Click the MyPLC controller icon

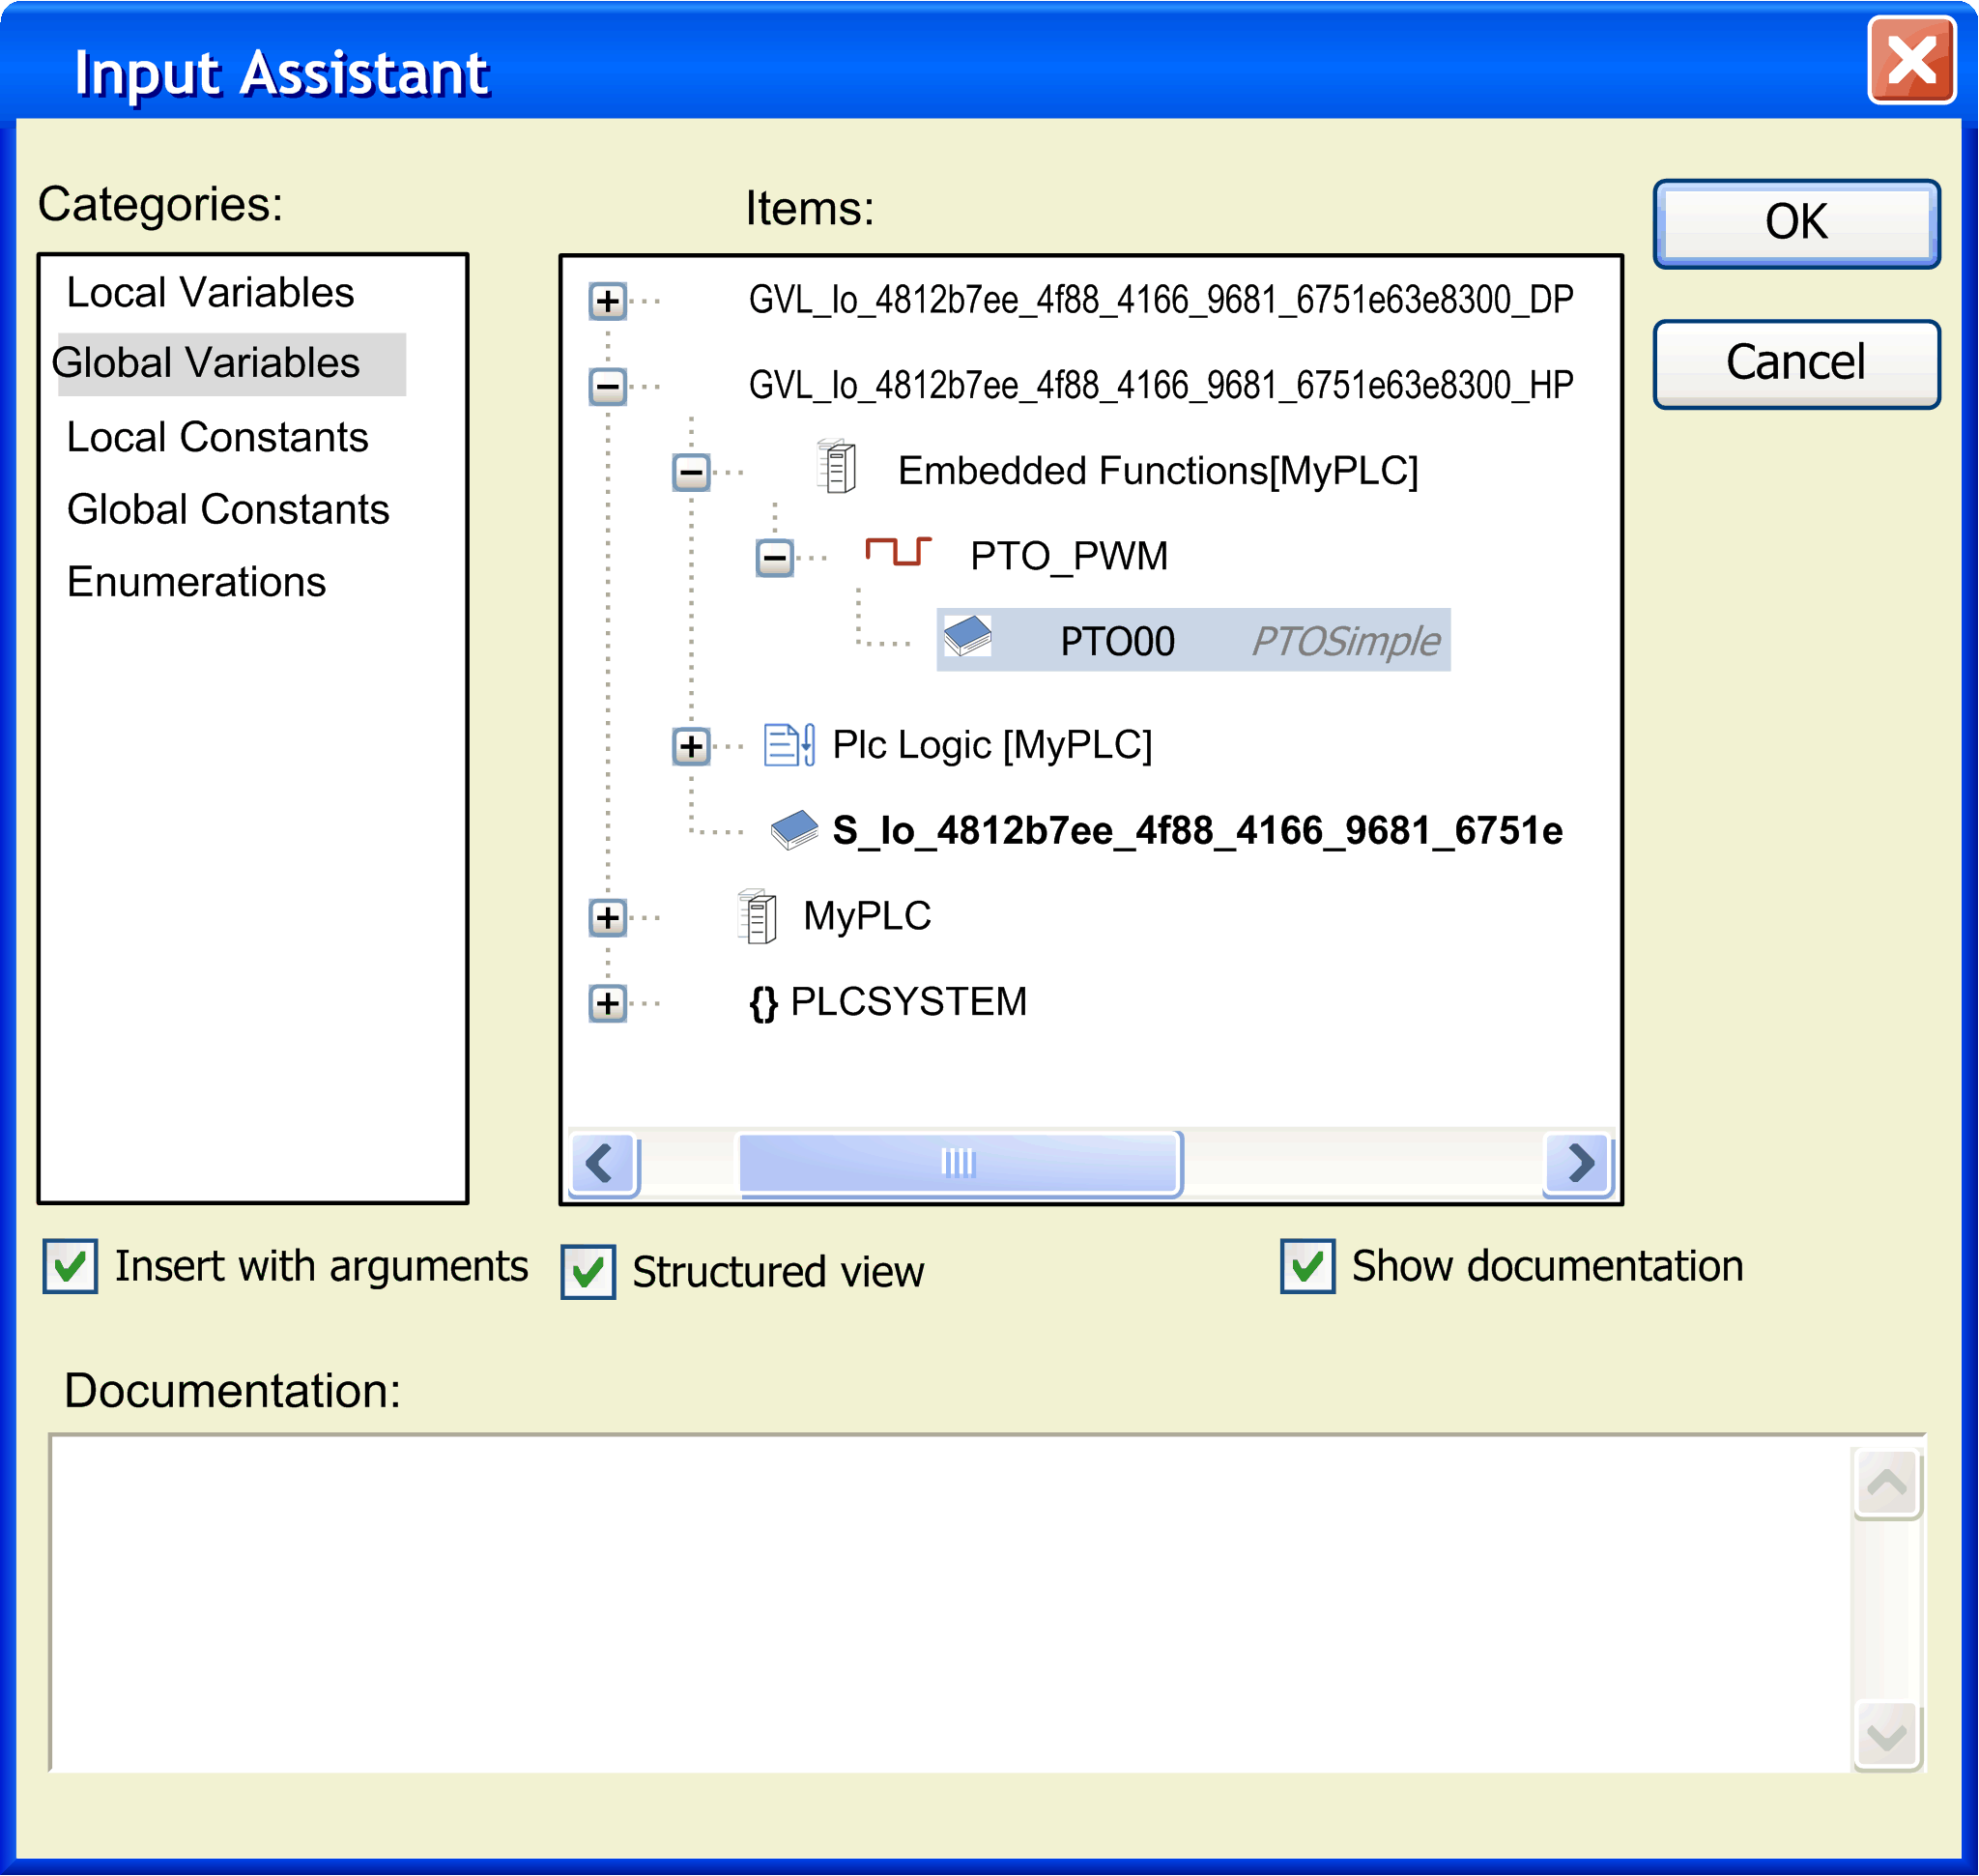tap(757, 916)
